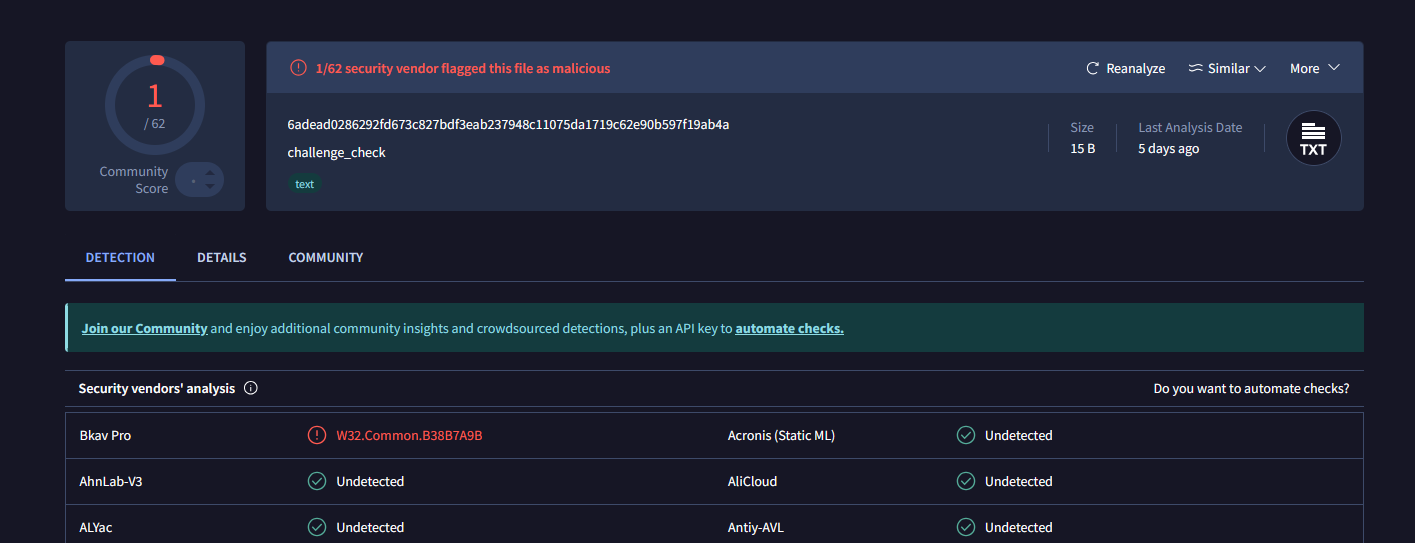
Task: Switch to the Details tab
Action: (x=221, y=258)
